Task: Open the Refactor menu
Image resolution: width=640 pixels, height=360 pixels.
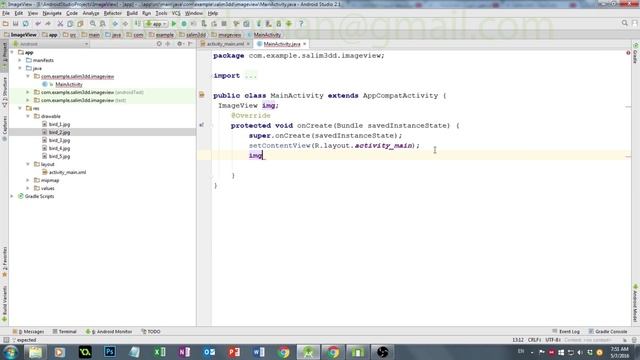Action: [x=113, y=13]
